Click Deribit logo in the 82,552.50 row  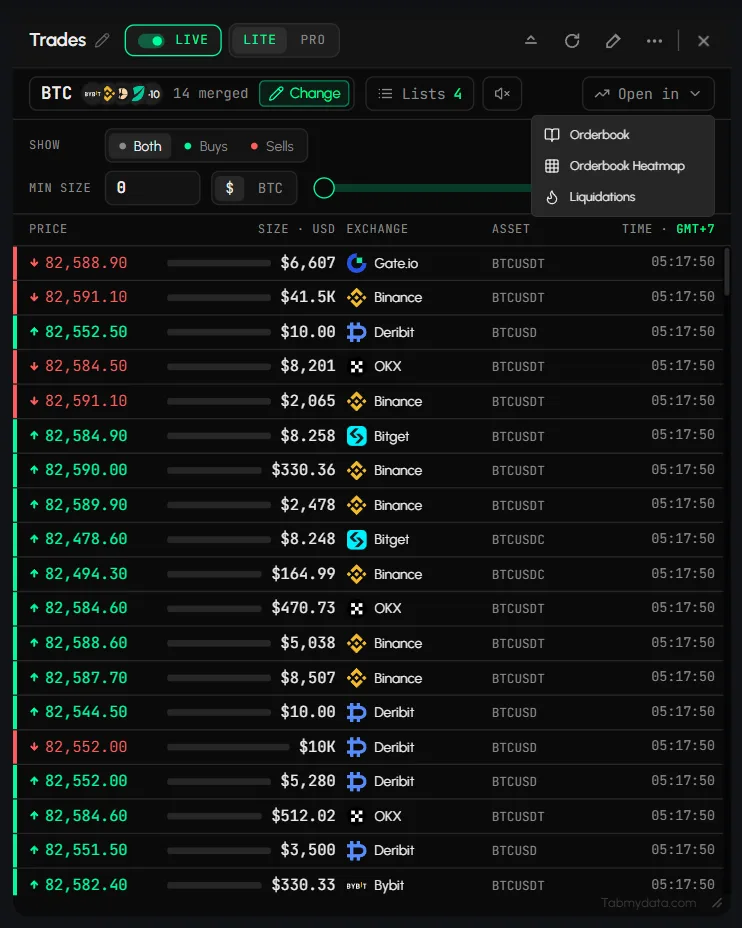(x=356, y=332)
